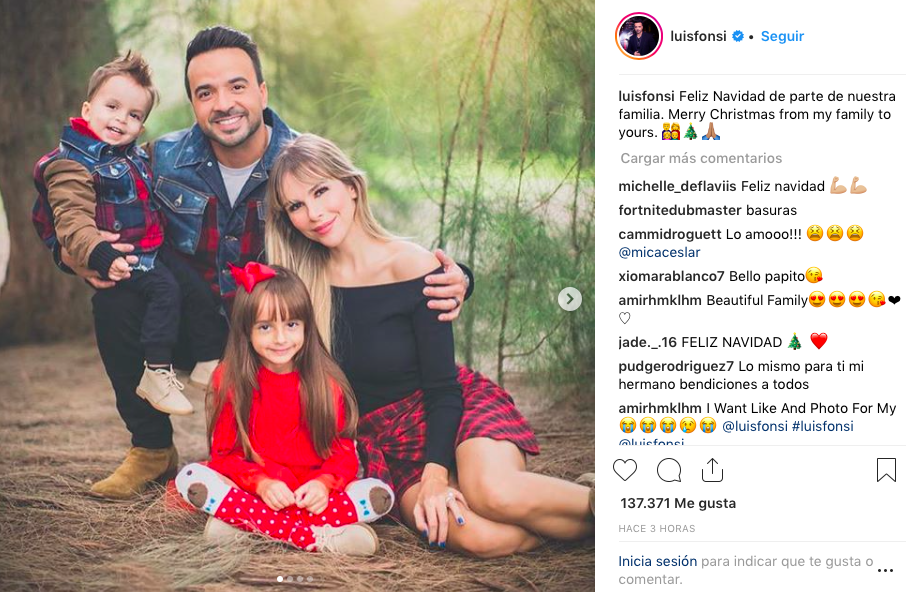Save the post with the bookmark icon
The height and width of the screenshot is (592, 924).
(x=886, y=470)
